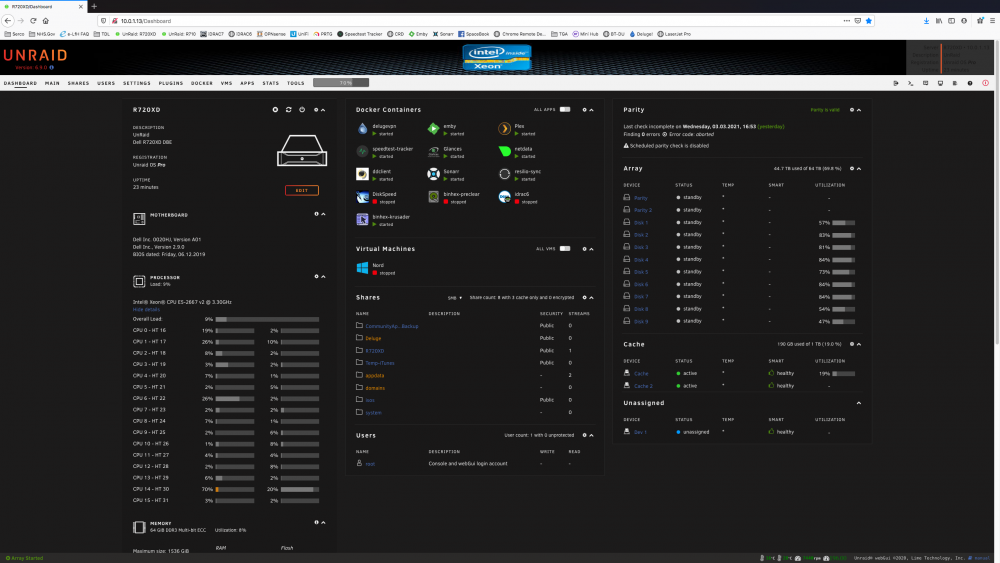Click the Nord Windows VM icon
The width and height of the screenshot is (1000, 563).
click(362, 268)
